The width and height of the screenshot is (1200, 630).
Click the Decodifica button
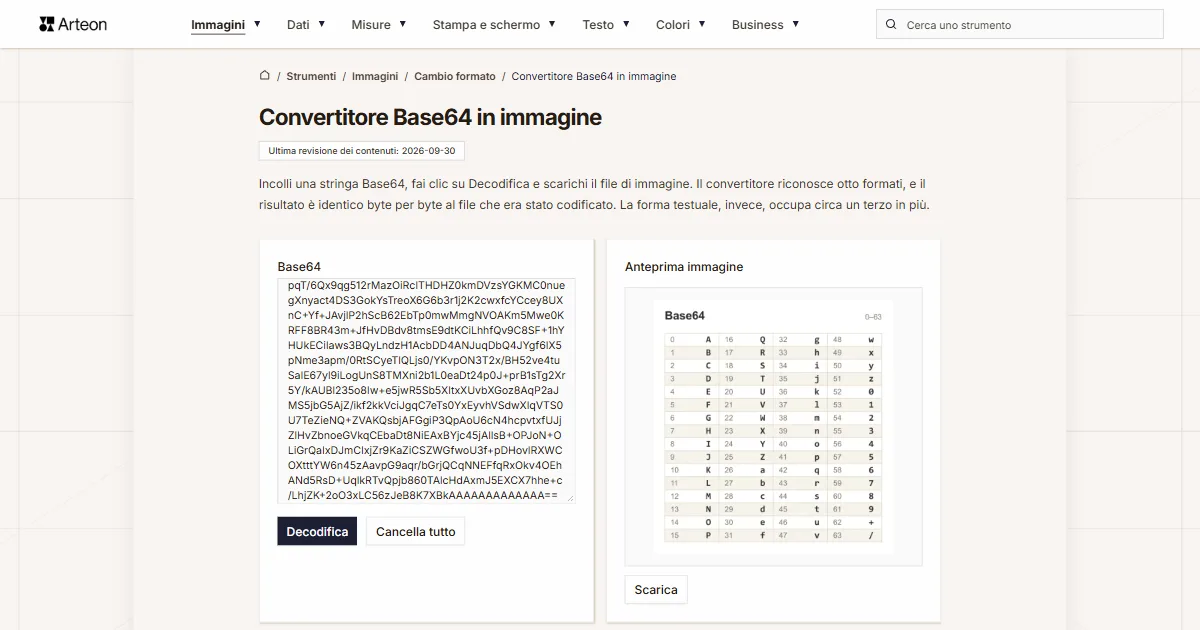[317, 531]
